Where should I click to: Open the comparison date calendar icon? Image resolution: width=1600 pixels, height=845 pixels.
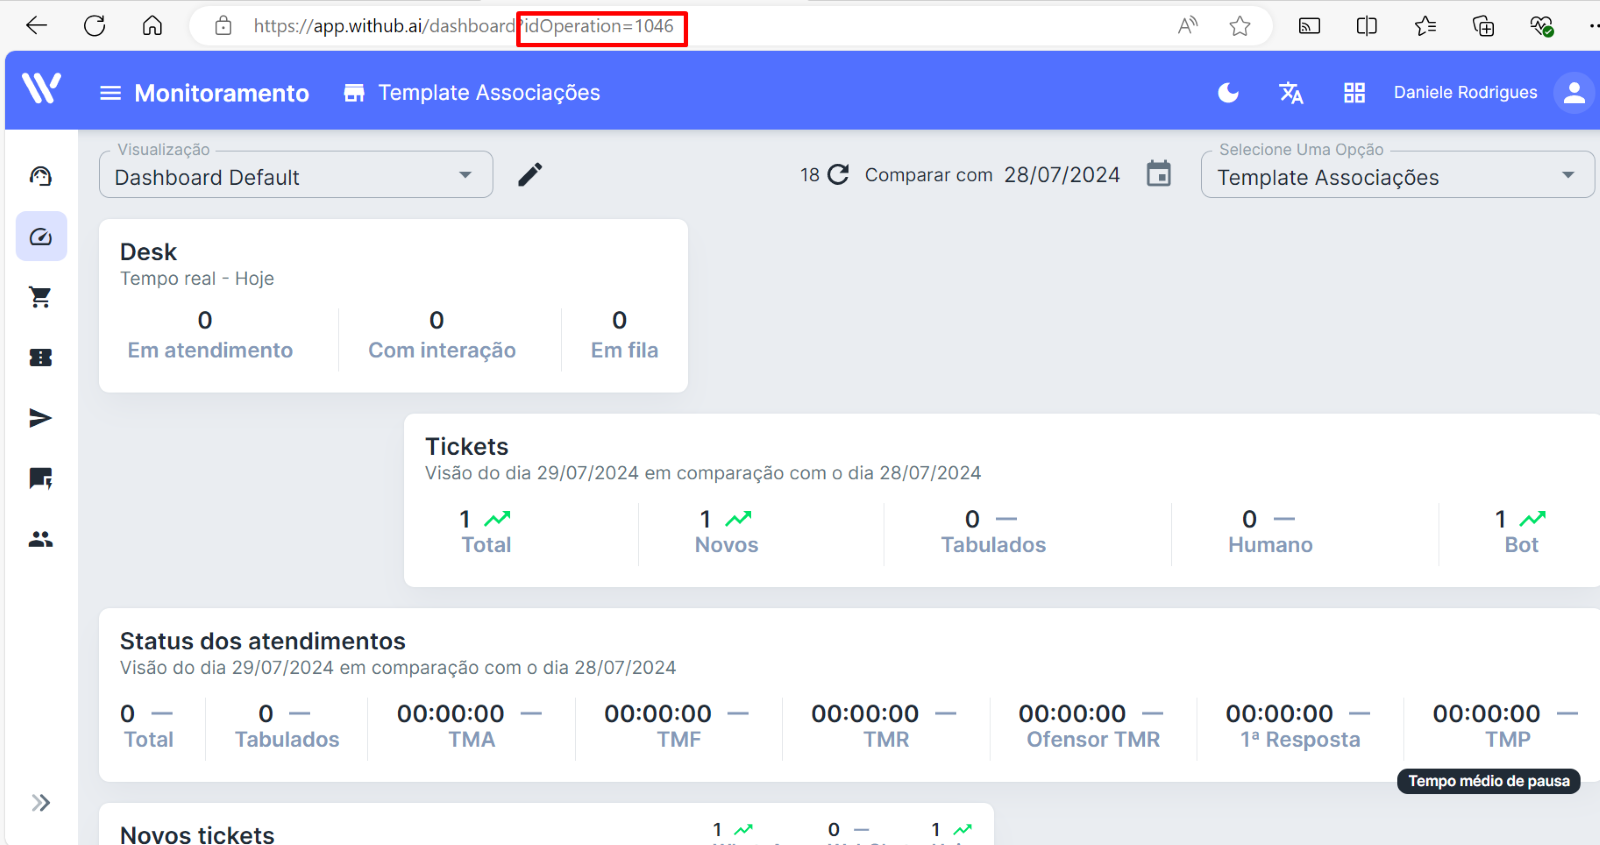1159,174
